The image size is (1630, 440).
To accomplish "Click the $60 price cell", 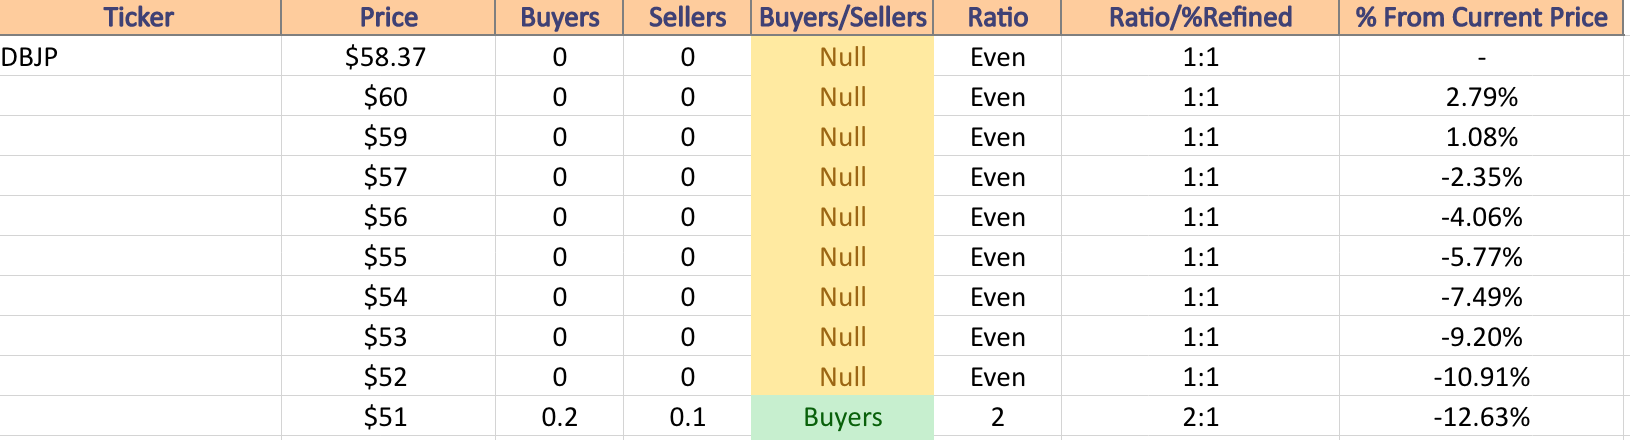I will click(388, 97).
